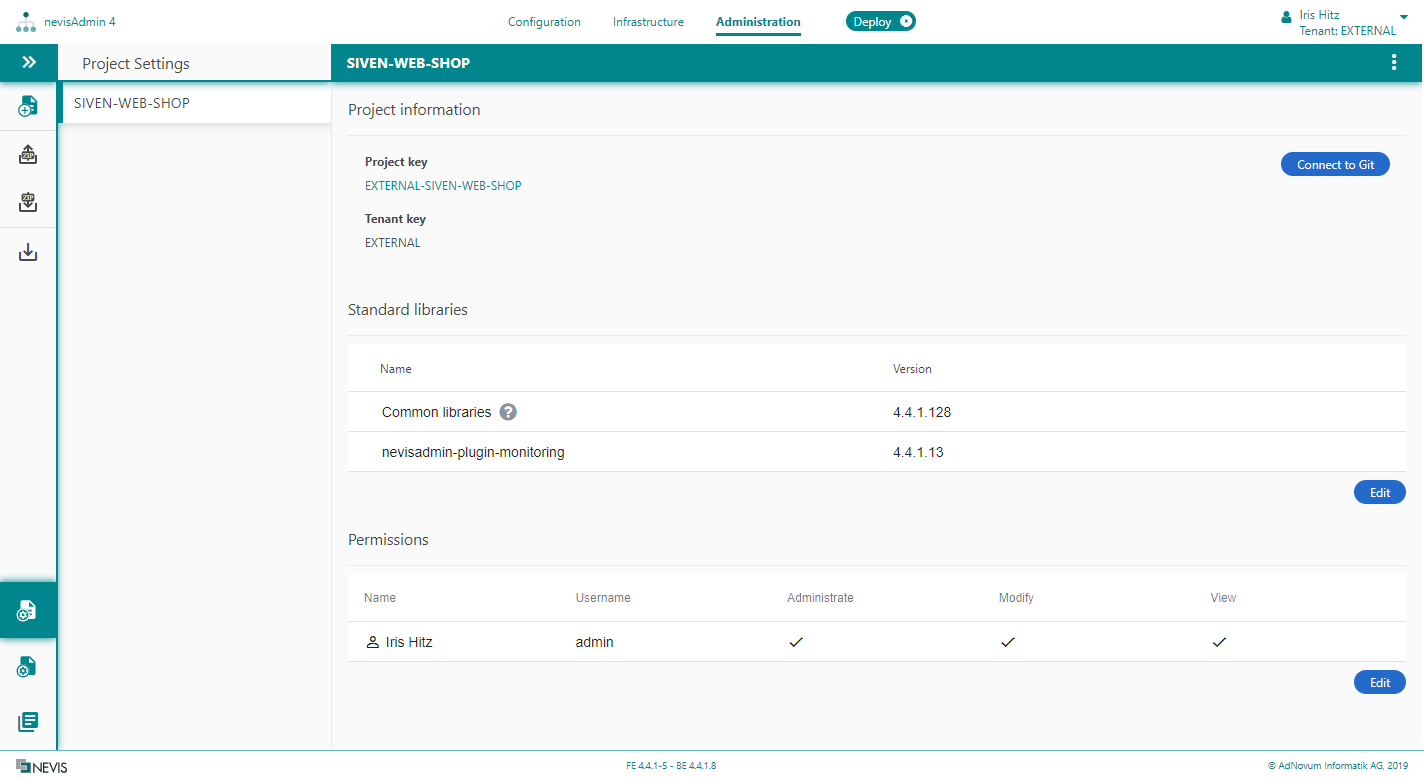Image resolution: width=1424 pixels, height=780 pixels.
Task: Click the Version column header
Action: pyautogui.click(x=912, y=369)
